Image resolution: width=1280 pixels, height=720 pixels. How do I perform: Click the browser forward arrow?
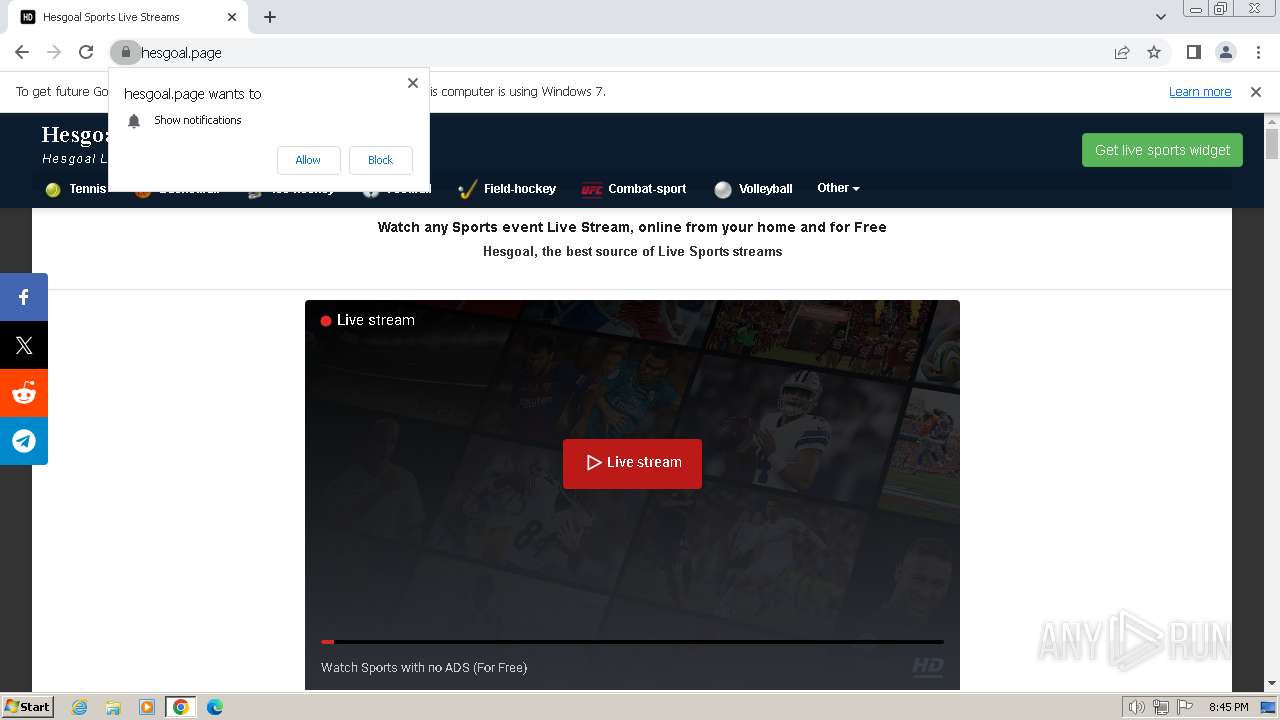[x=54, y=52]
